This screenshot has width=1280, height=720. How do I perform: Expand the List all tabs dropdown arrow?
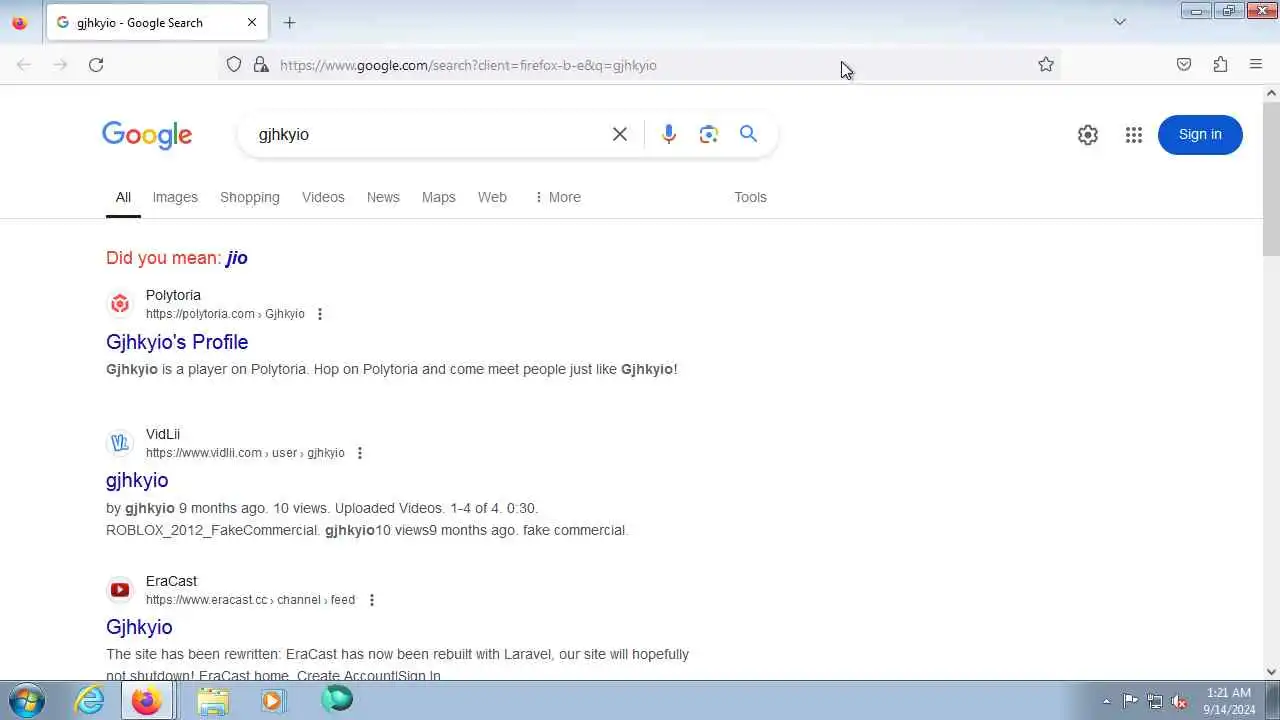[1120, 22]
